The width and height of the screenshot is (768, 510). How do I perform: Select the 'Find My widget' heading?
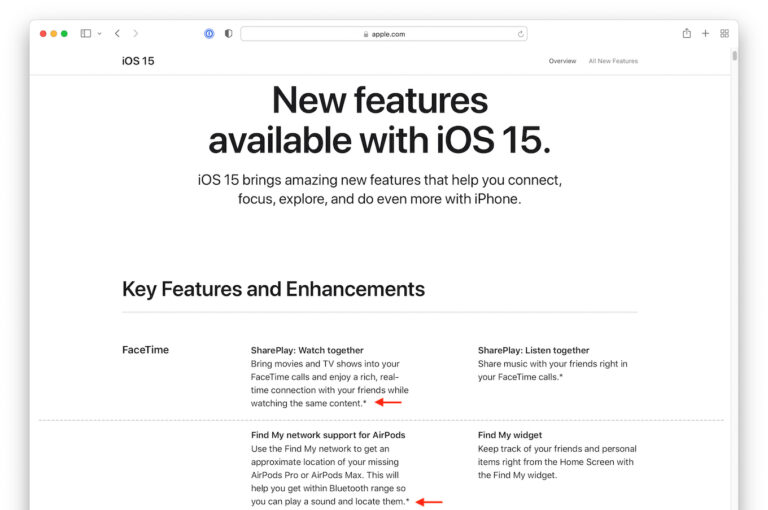pyautogui.click(x=510, y=435)
